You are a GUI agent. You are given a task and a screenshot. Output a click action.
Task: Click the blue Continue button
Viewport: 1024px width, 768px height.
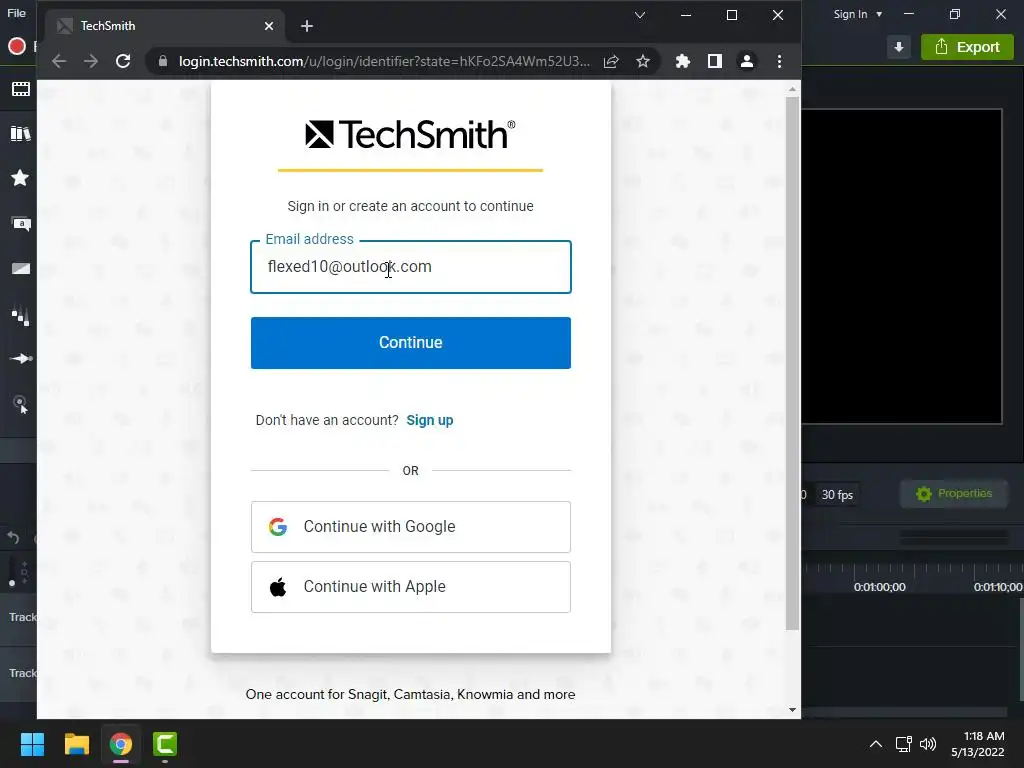[411, 343]
